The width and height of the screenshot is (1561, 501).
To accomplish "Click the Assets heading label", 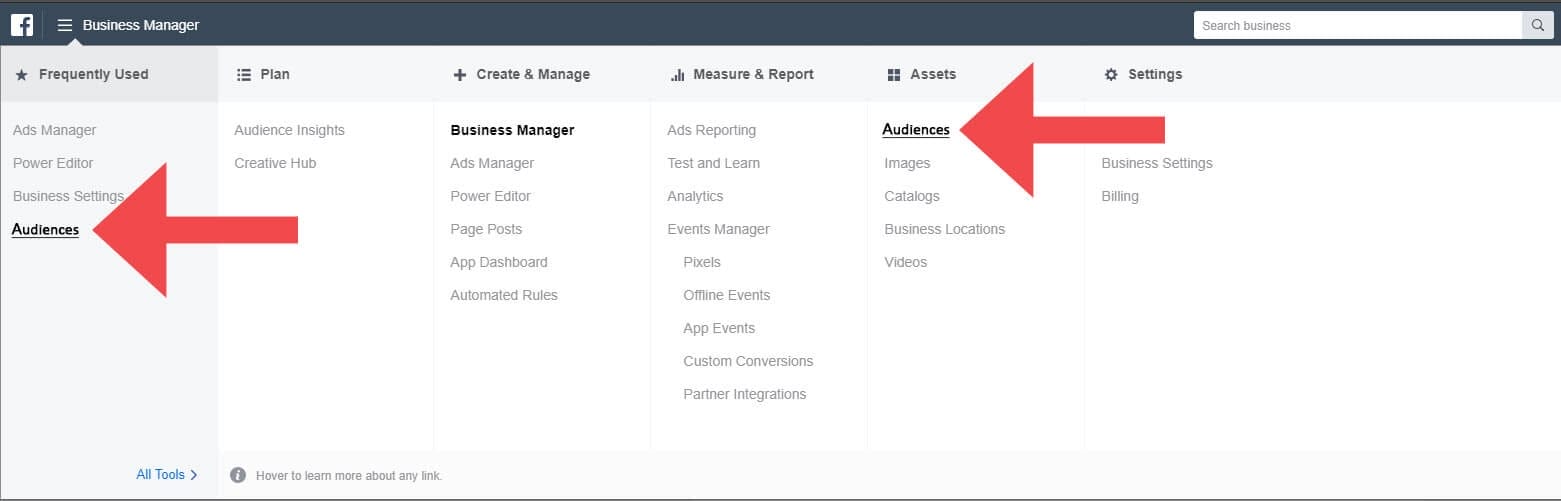I will [933, 74].
